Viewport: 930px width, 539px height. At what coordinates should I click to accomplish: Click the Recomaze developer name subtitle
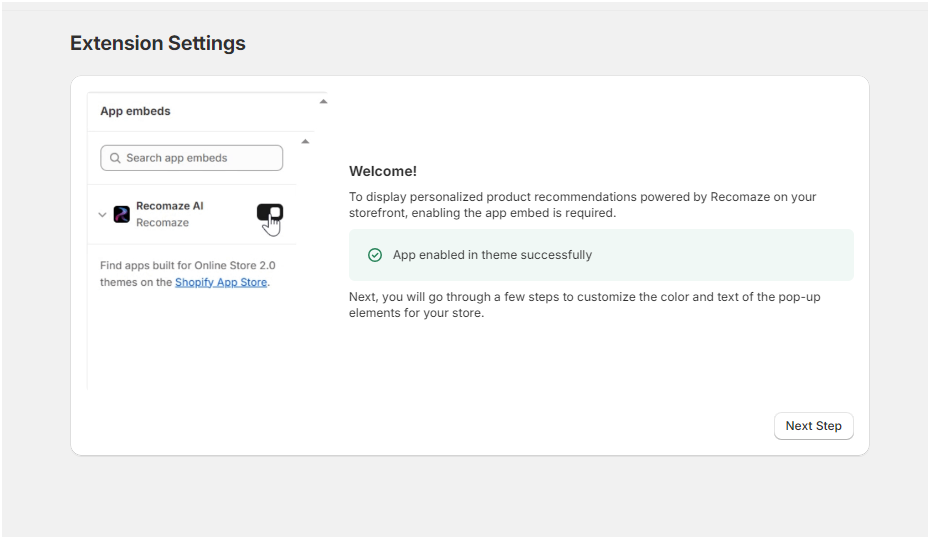tap(163, 222)
